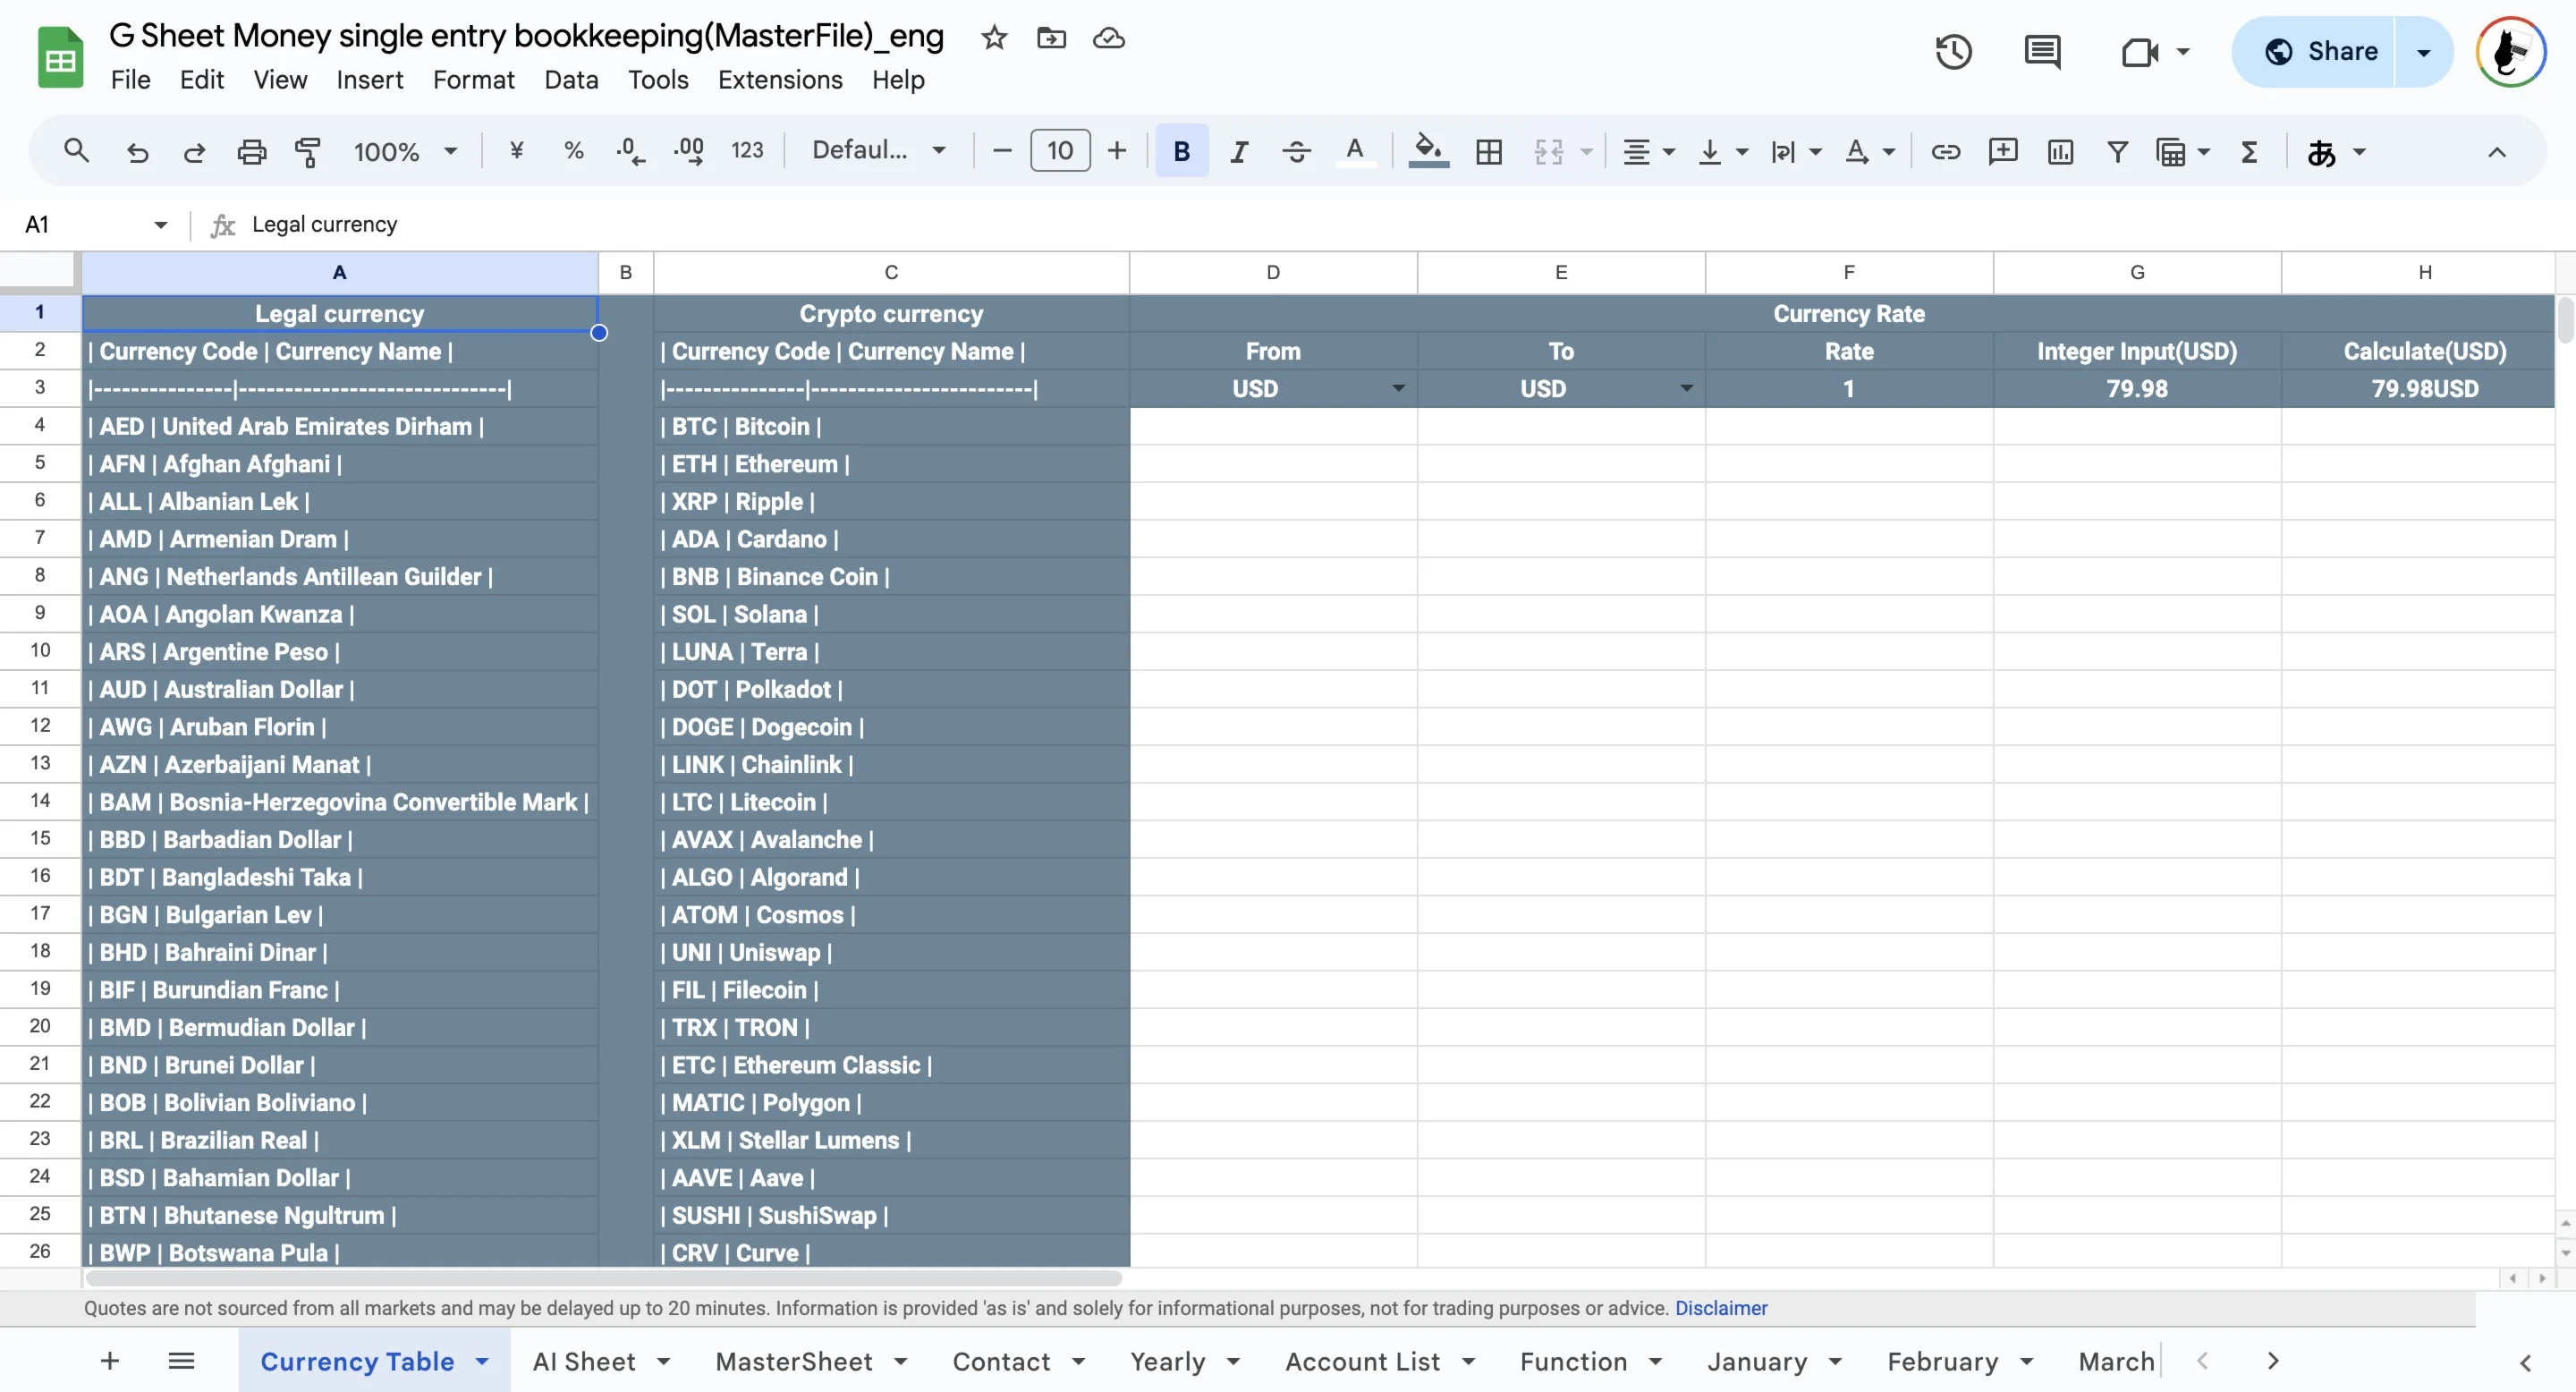Toggle italic text formatting
The height and width of the screenshot is (1392, 2576).
tap(1238, 152)
